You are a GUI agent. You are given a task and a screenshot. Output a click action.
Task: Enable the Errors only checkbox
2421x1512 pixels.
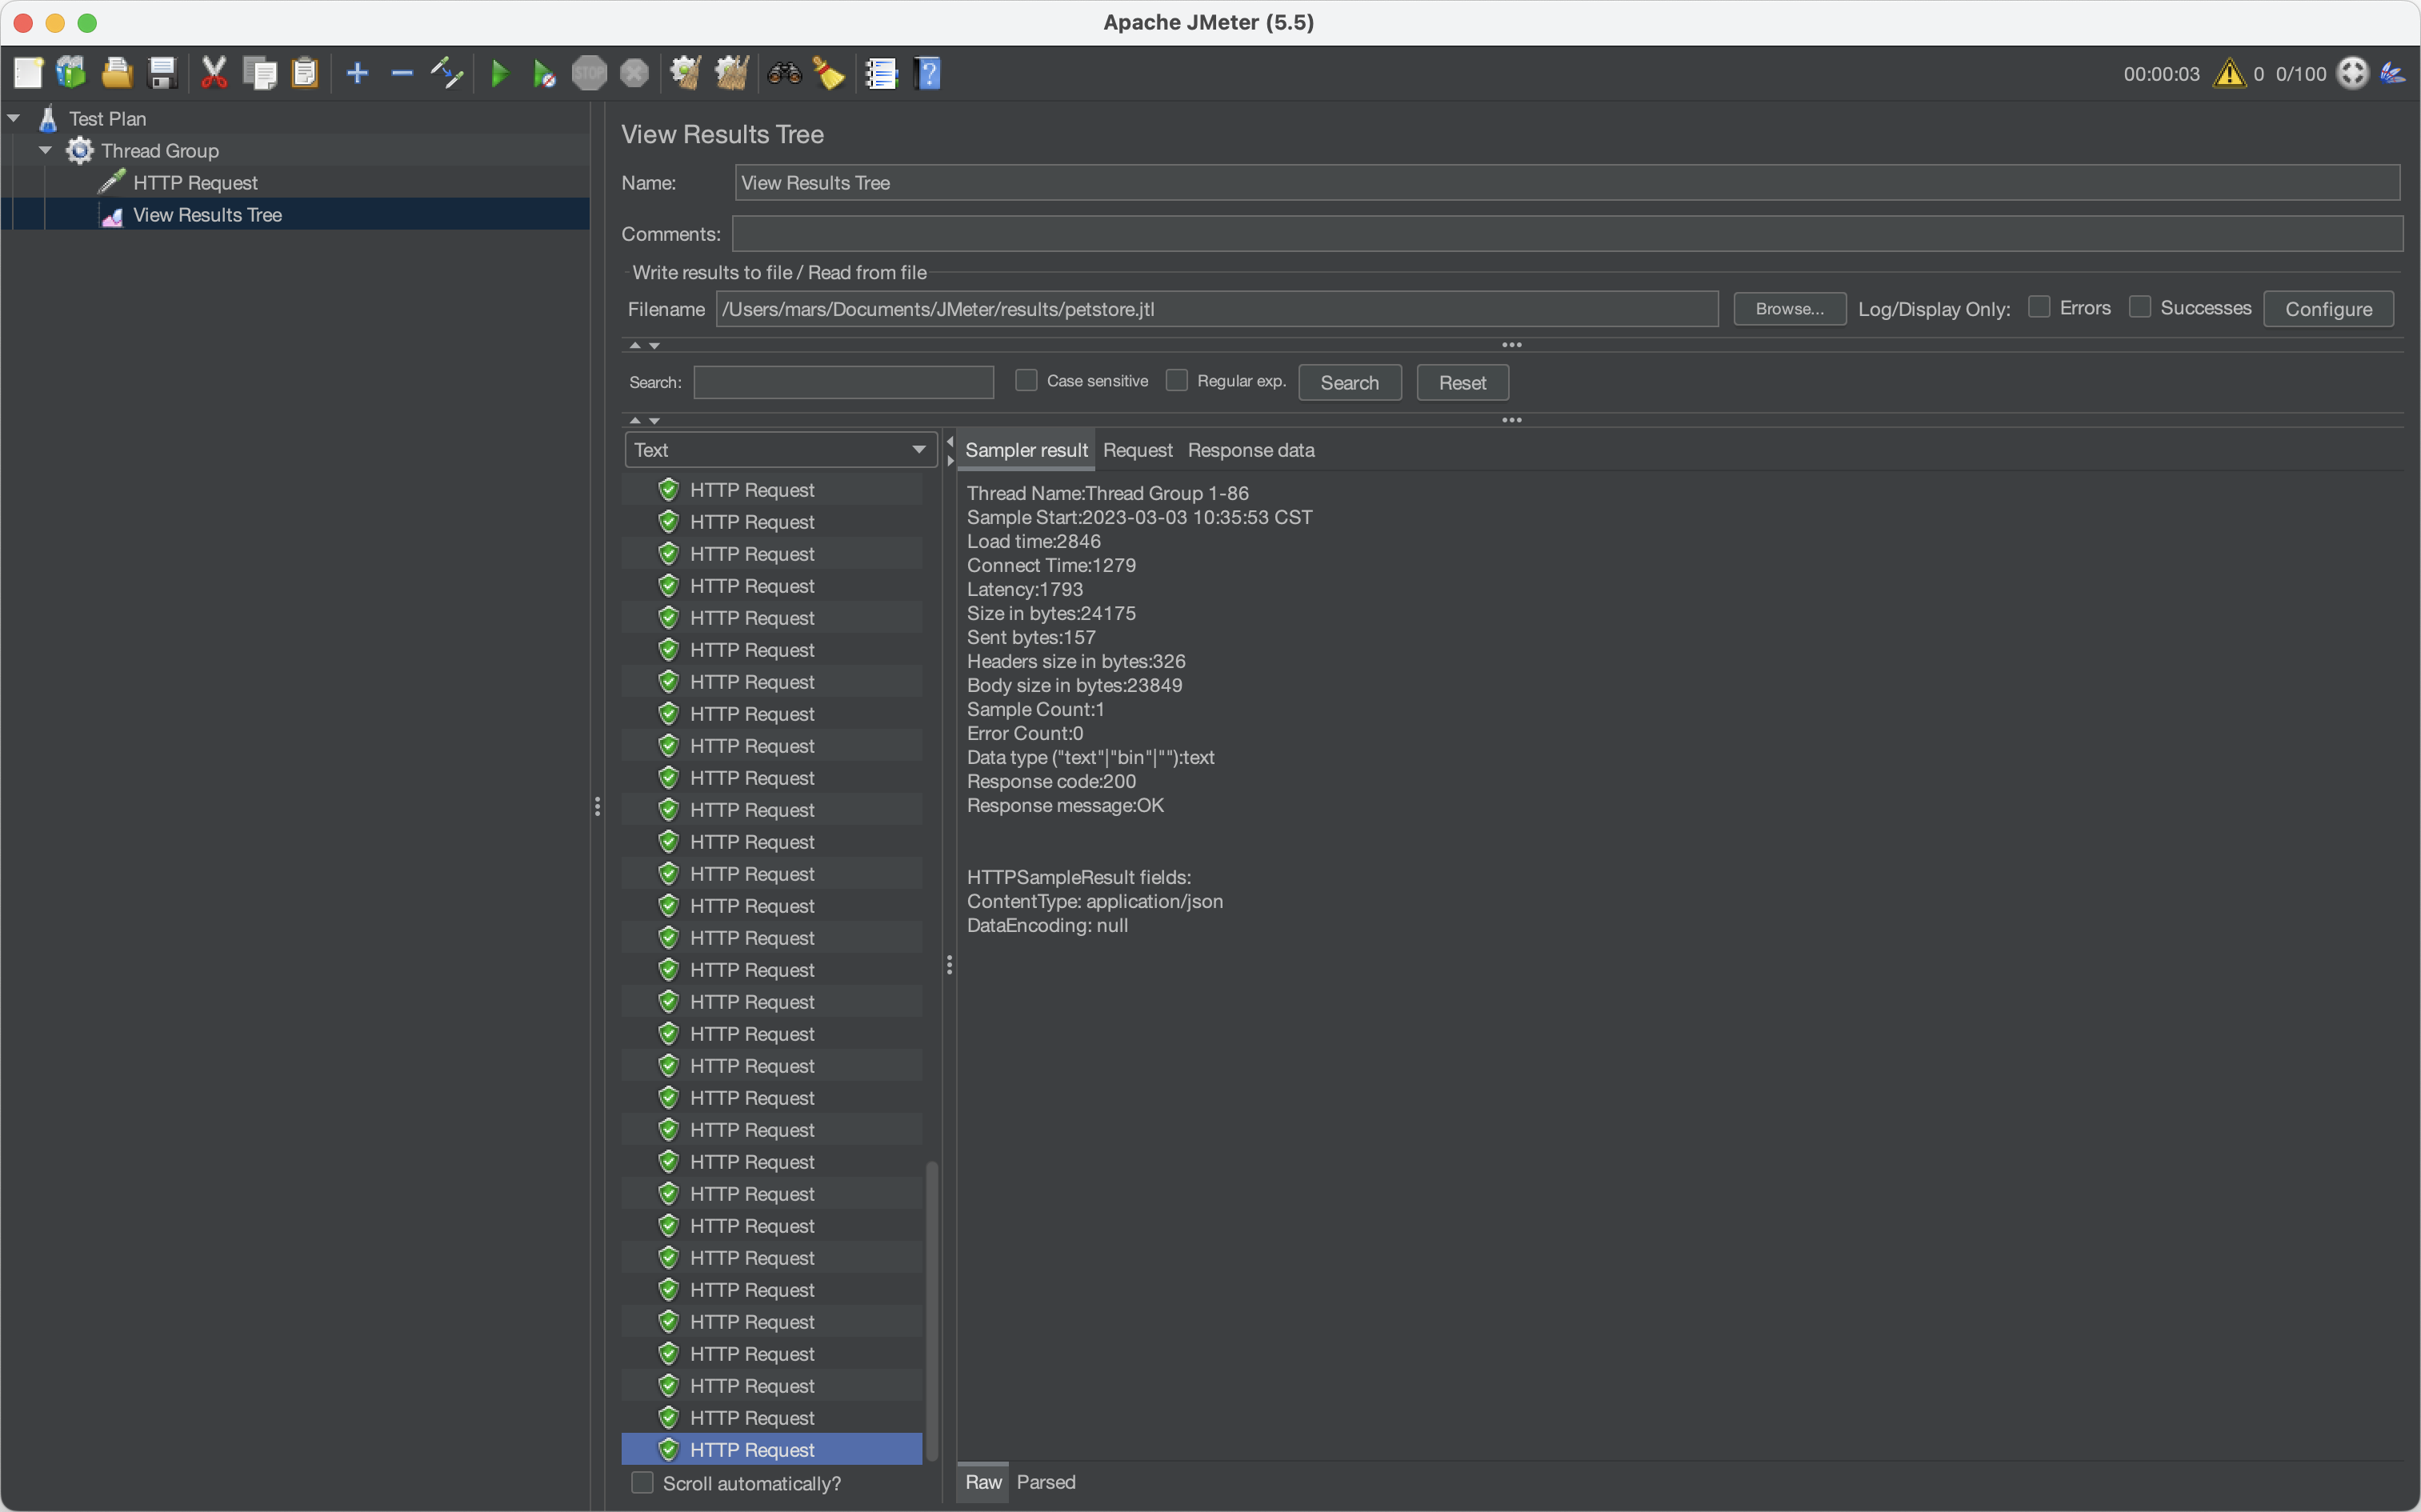click(2038, 307)
